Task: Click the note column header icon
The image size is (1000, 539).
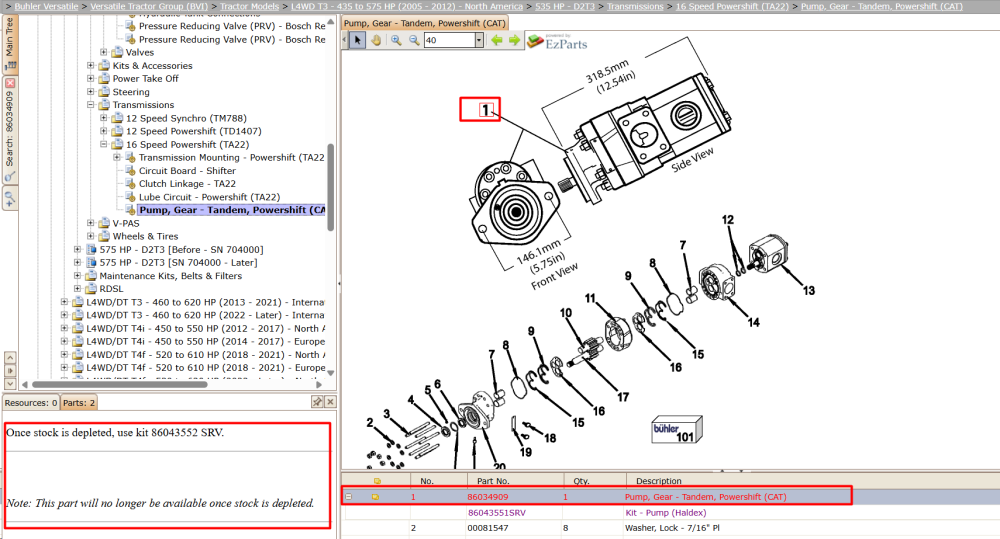Action: pyautogui.click(x=377, y=481)
